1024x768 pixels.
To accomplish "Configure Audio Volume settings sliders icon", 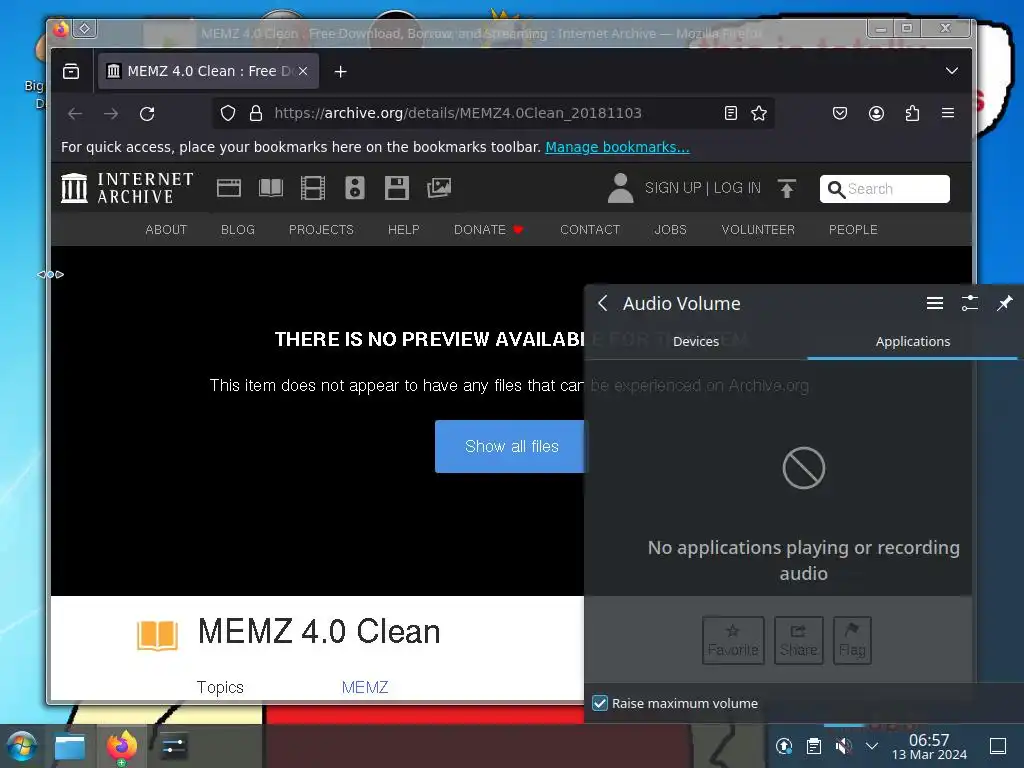I will (970, 303).
